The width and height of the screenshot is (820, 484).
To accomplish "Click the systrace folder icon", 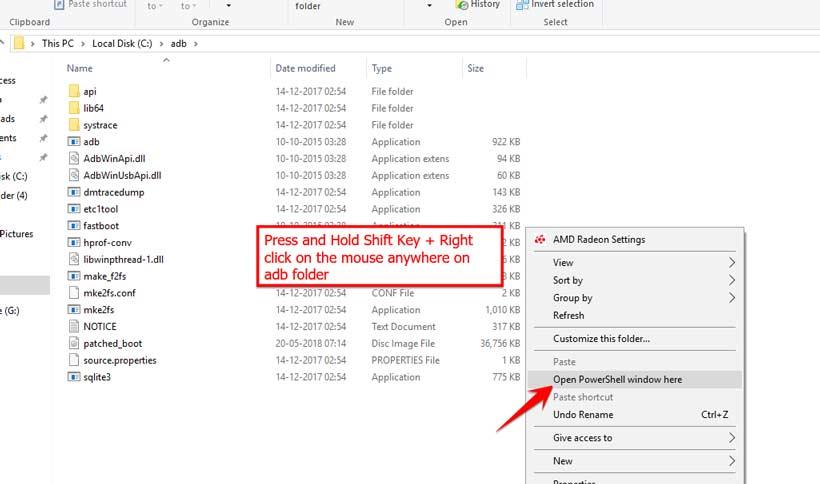I will pos(74,125).
